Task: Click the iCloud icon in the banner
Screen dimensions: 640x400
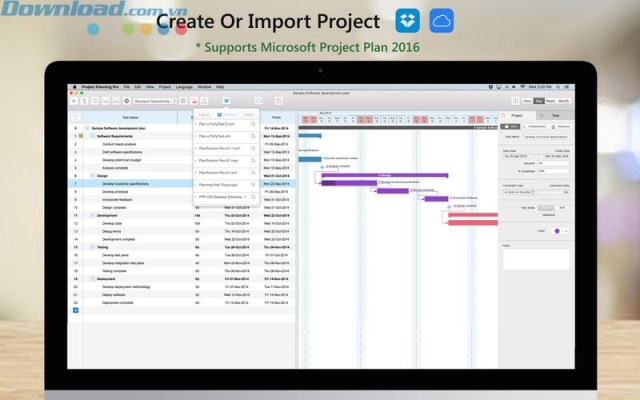Action: pos(441,21)
